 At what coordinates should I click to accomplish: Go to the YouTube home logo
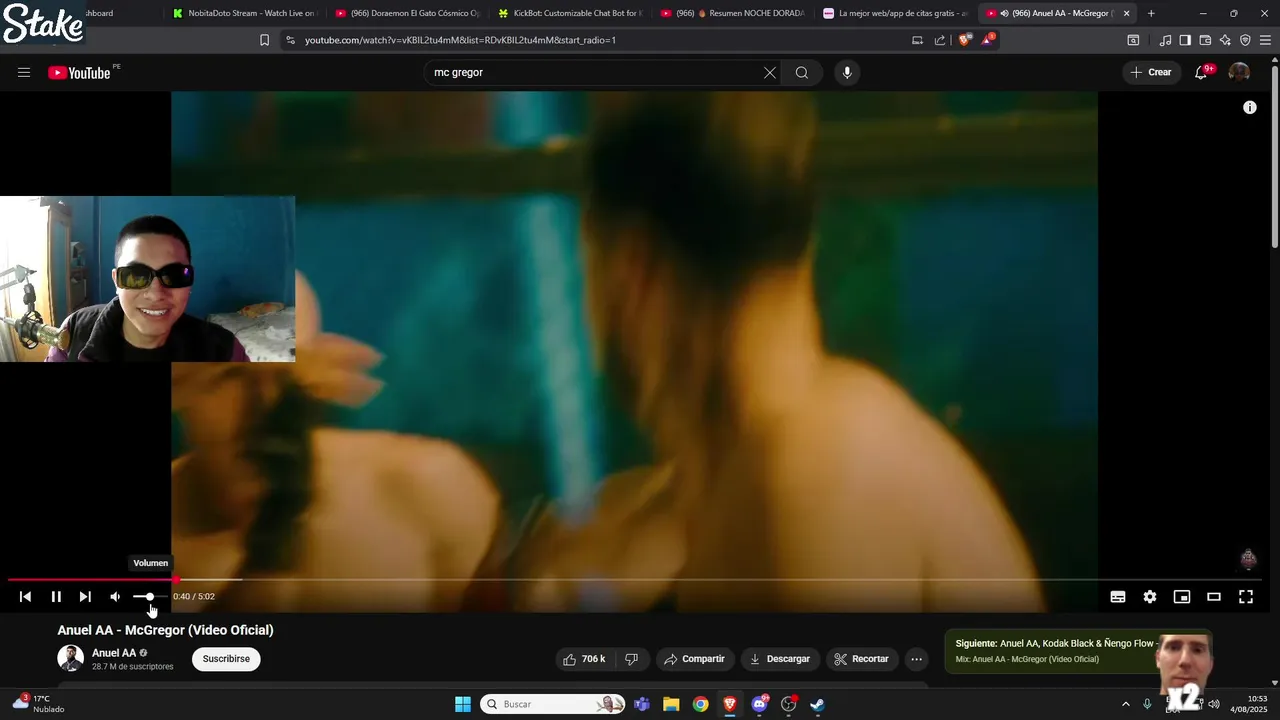pyautogui.click(x=79, y=72)
